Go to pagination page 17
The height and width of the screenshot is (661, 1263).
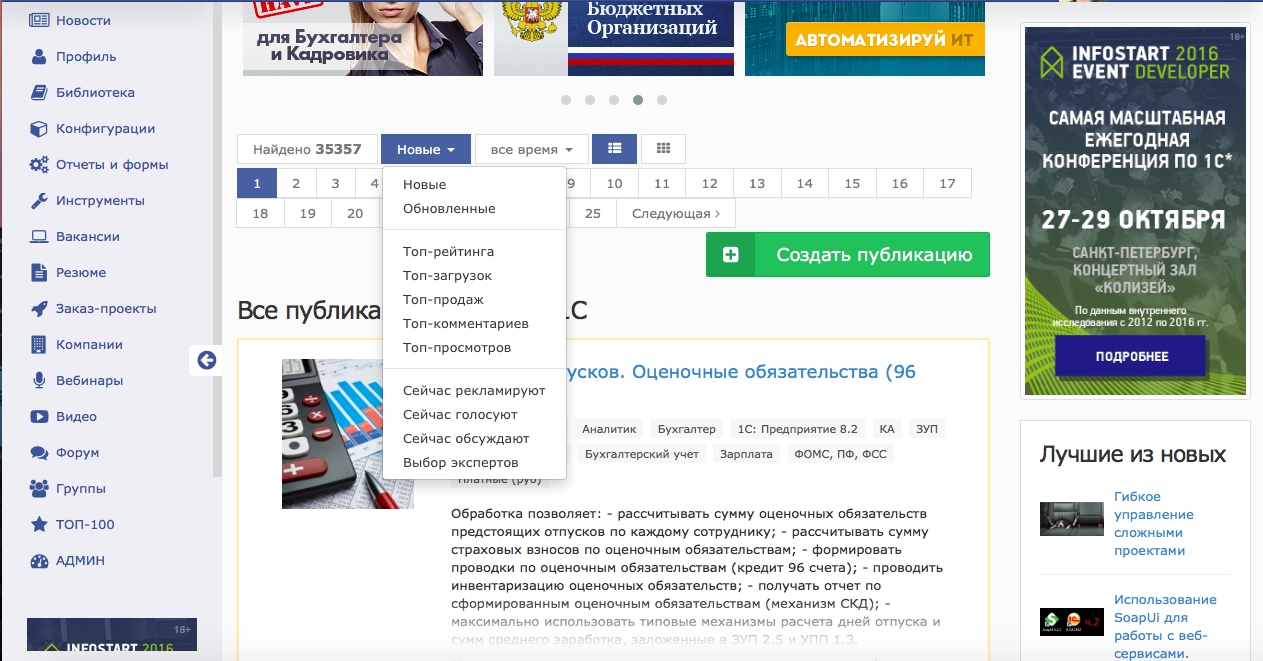[x=947, y=183]
